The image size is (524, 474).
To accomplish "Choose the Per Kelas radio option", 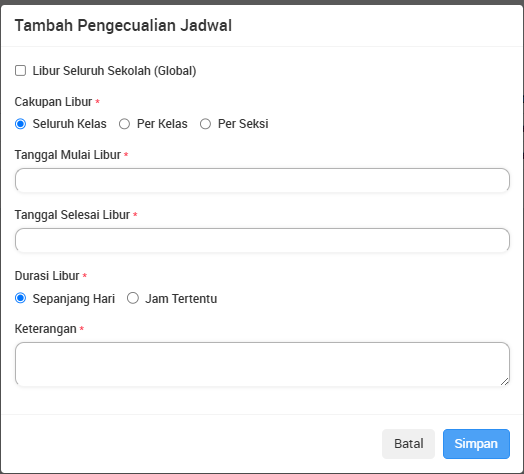I will click(124, 124).
